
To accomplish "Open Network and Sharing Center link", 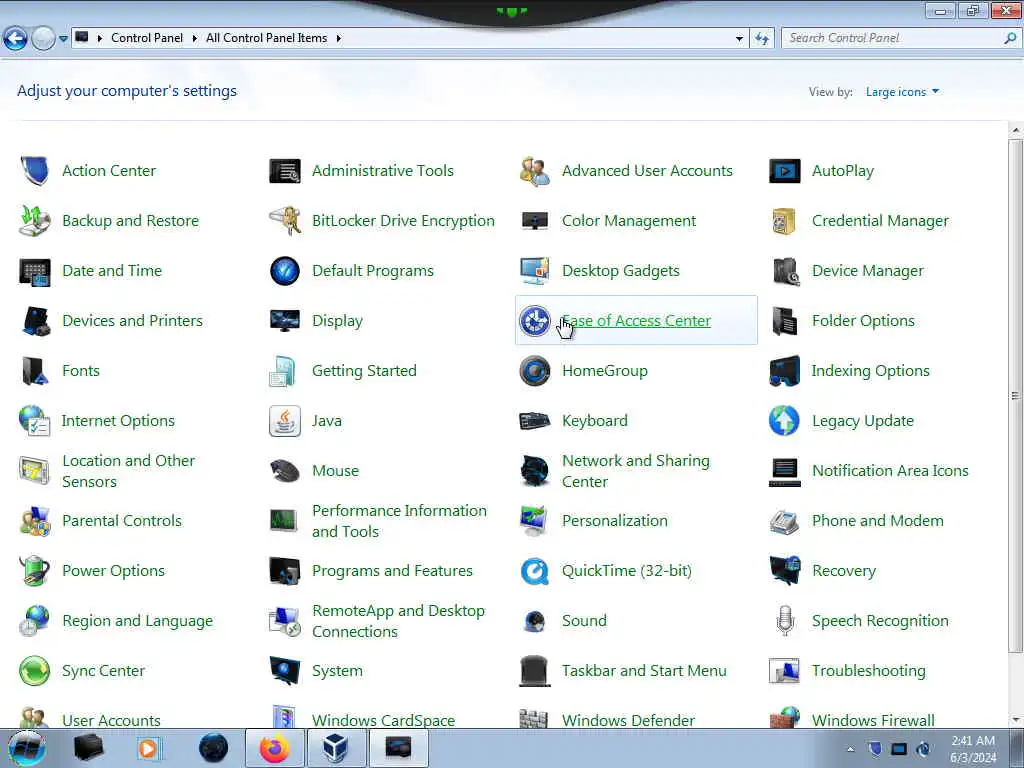I will [635, 471].
